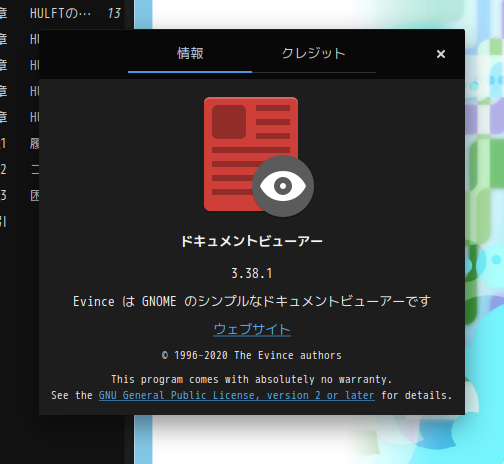The image size is (504, 464).
Task: Open the ウェブサイト link
Action: [252, 329]
